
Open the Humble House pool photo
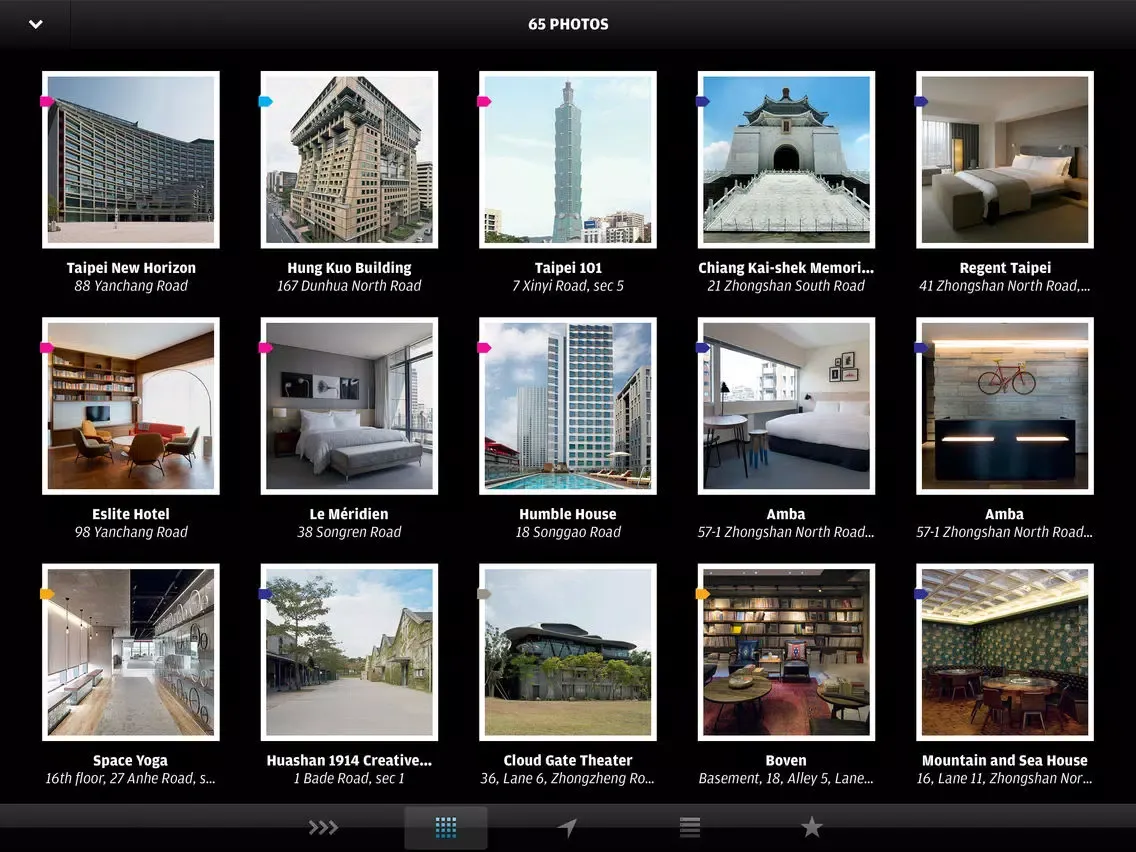pos(568,406)
